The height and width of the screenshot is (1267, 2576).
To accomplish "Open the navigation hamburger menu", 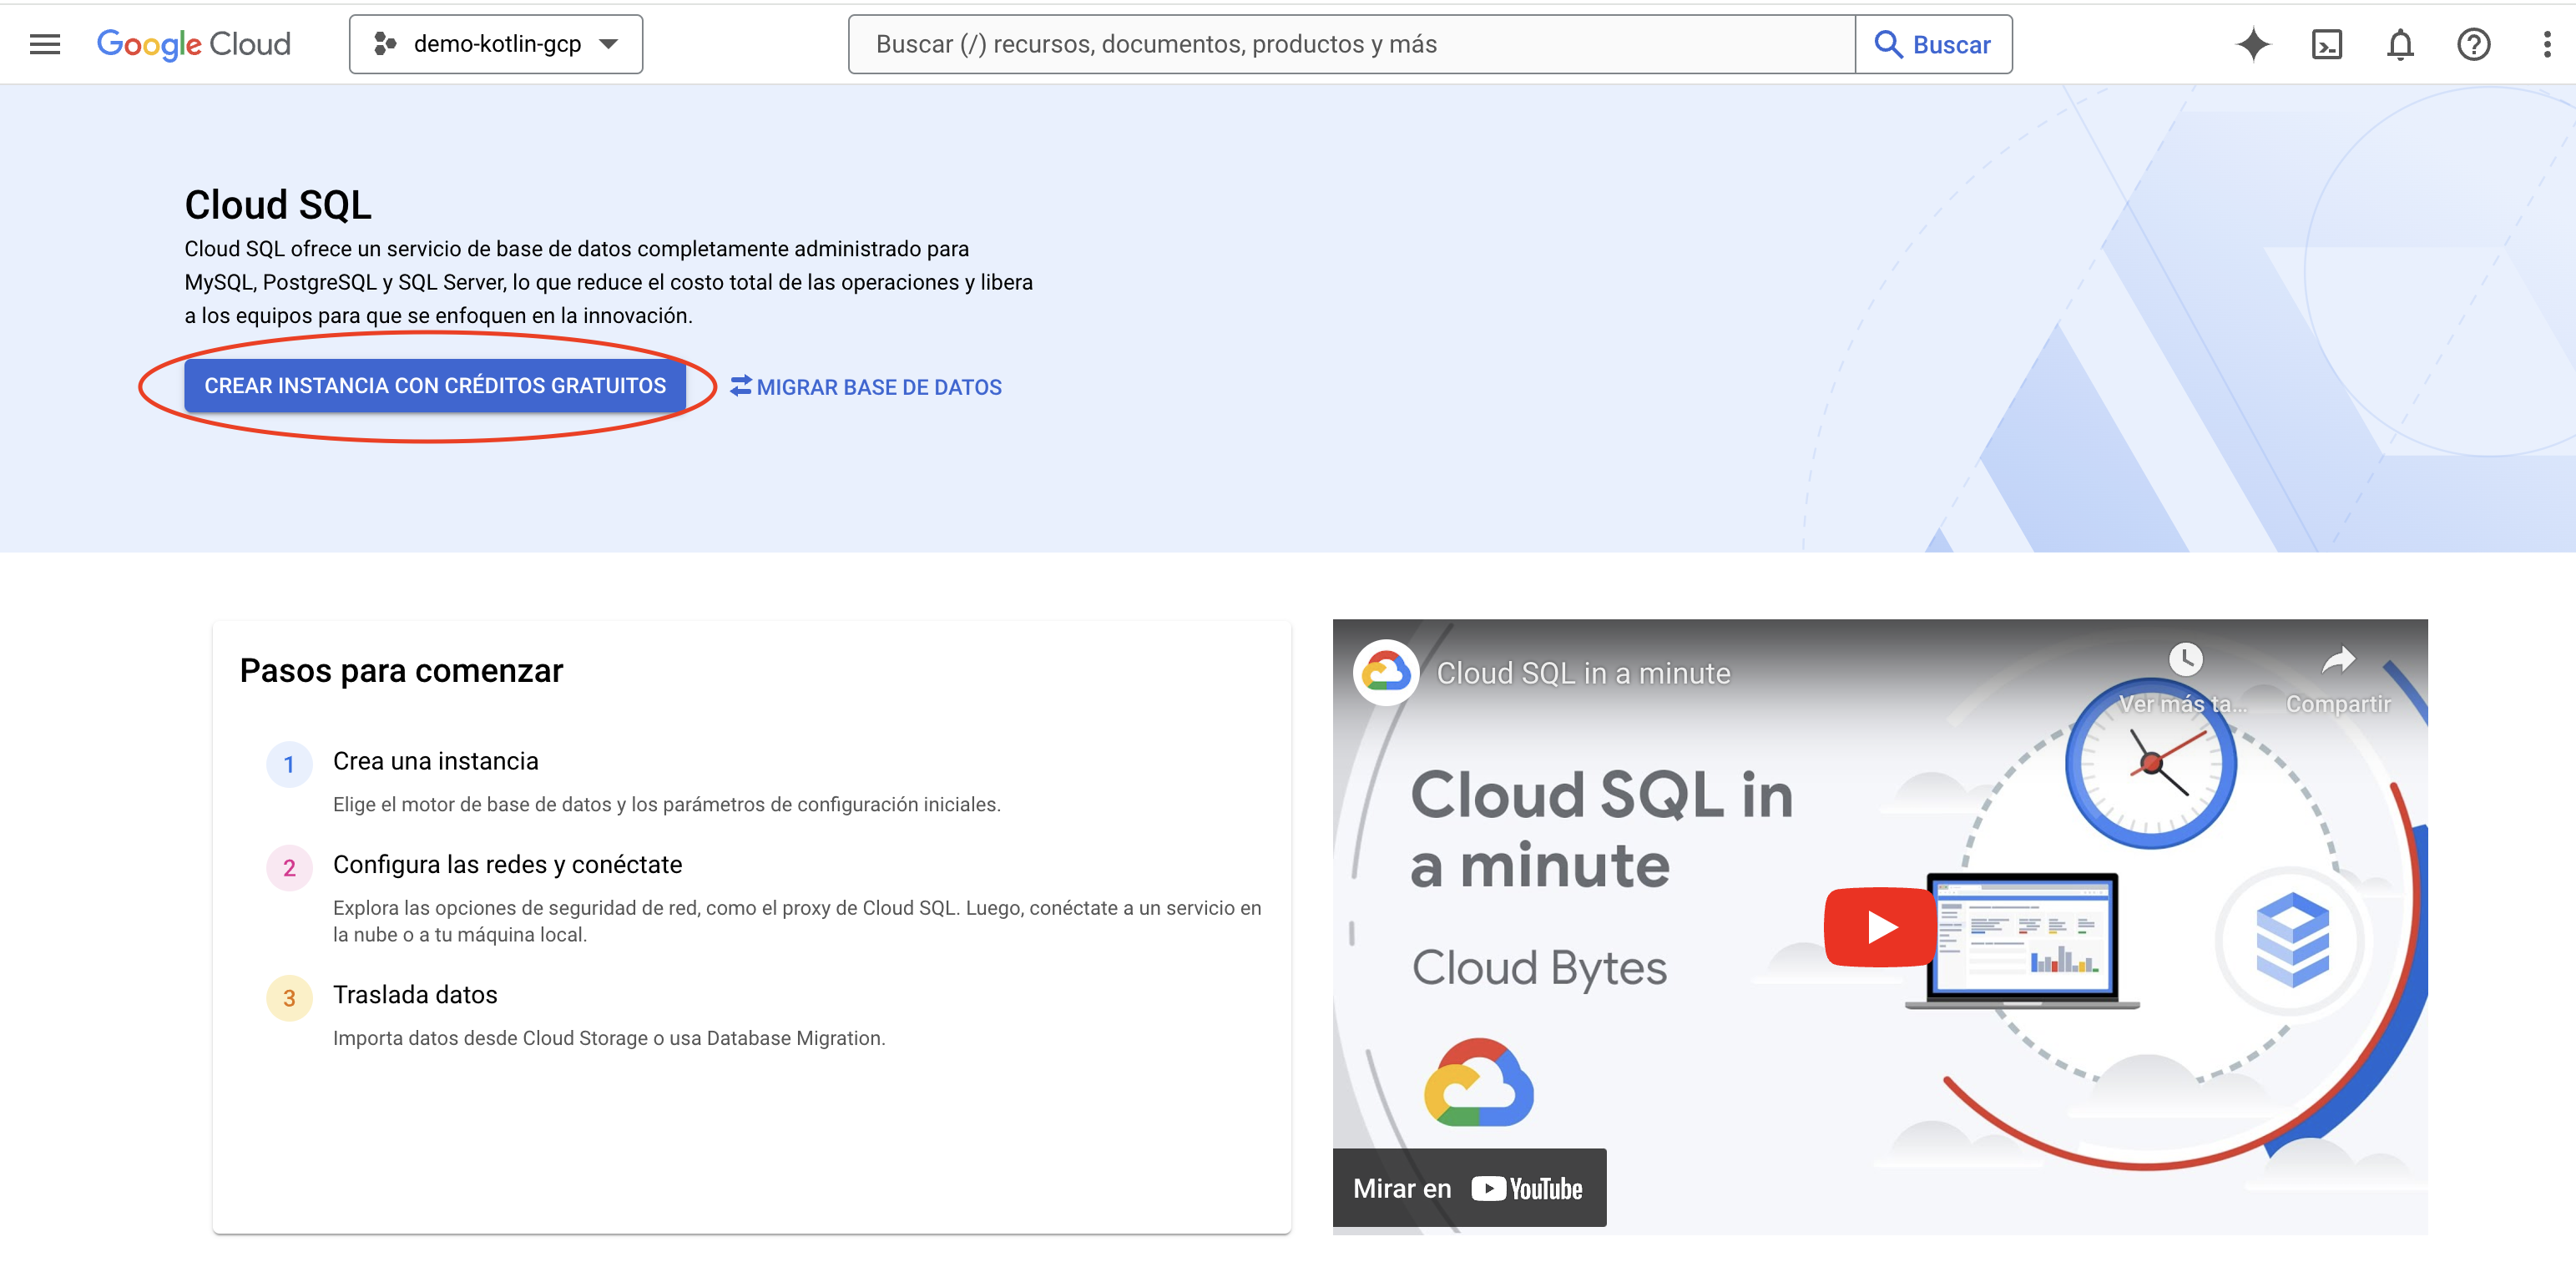I will pyautogui.click(x=44, y=43).
